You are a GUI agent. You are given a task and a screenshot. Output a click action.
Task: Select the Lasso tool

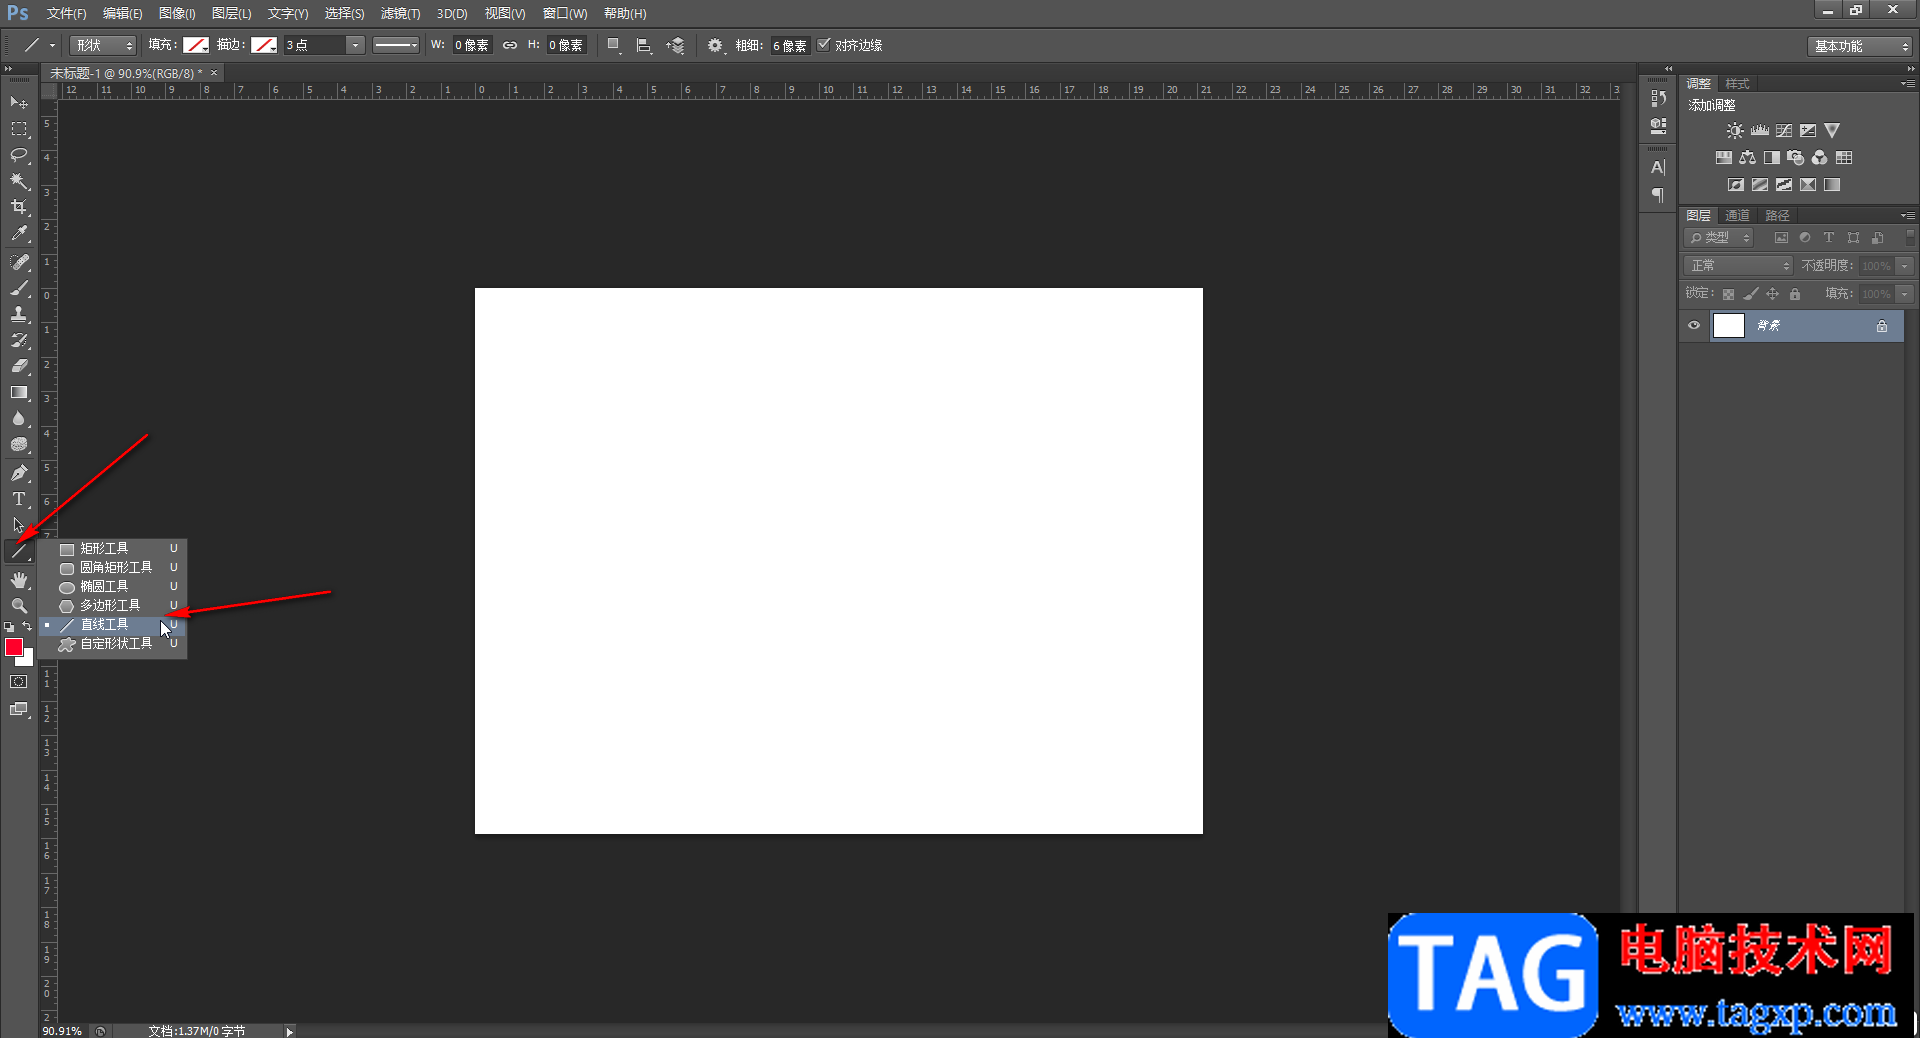click(x=19, y=155)
